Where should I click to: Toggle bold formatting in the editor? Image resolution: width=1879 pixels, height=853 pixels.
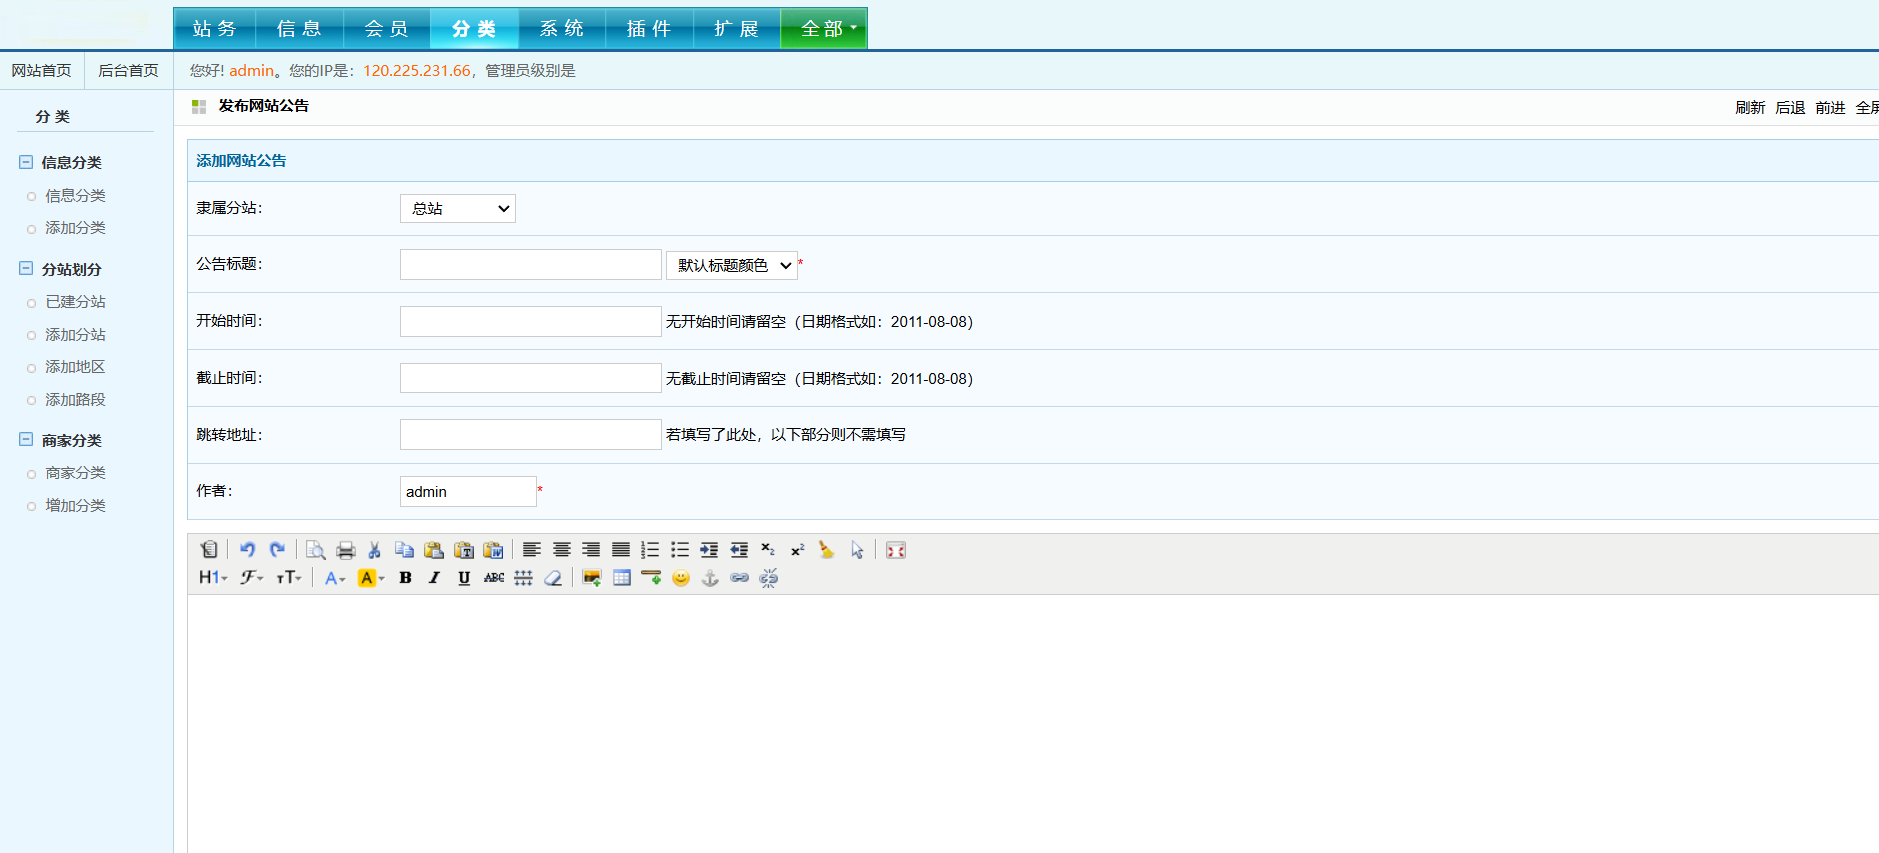tap(405, 578)
